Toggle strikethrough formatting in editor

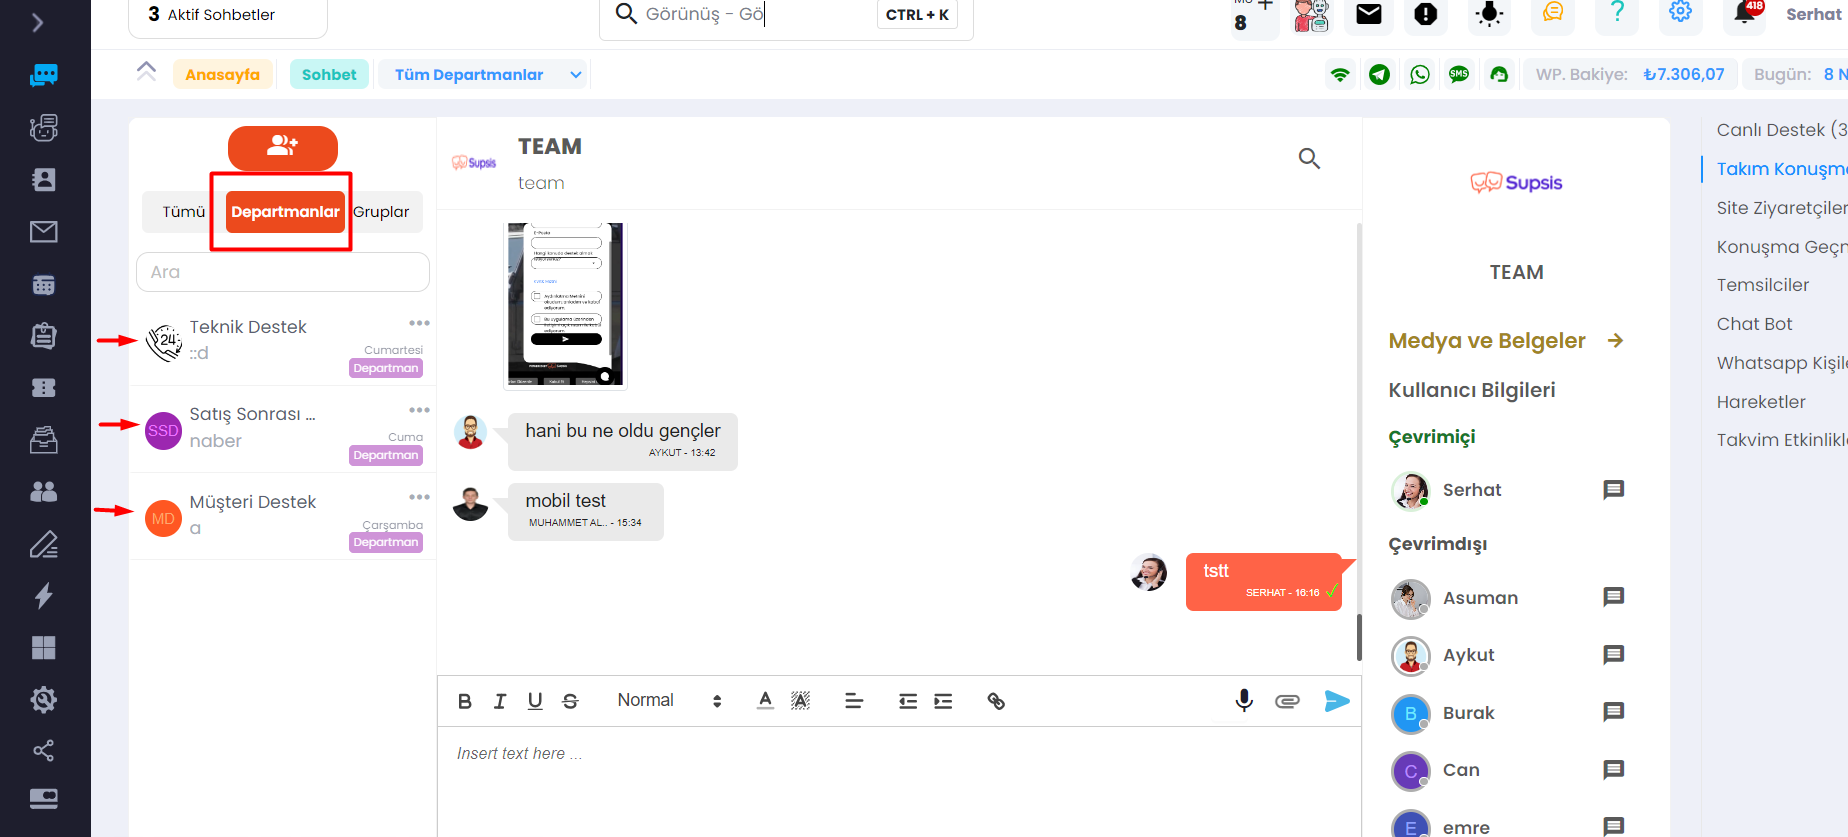click(570, 701)
